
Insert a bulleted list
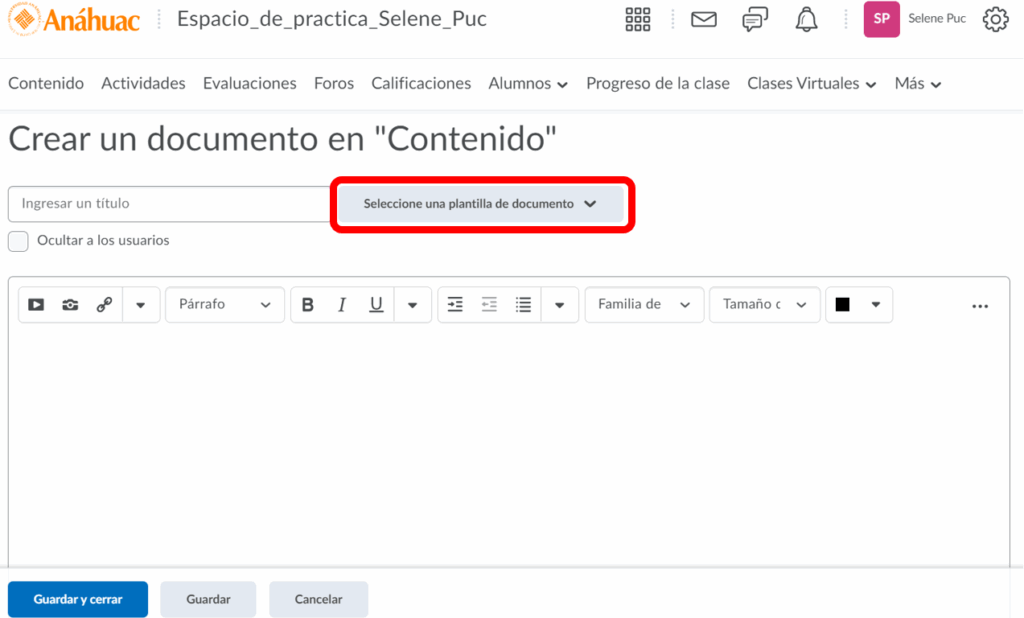click(x=523, y=305)
